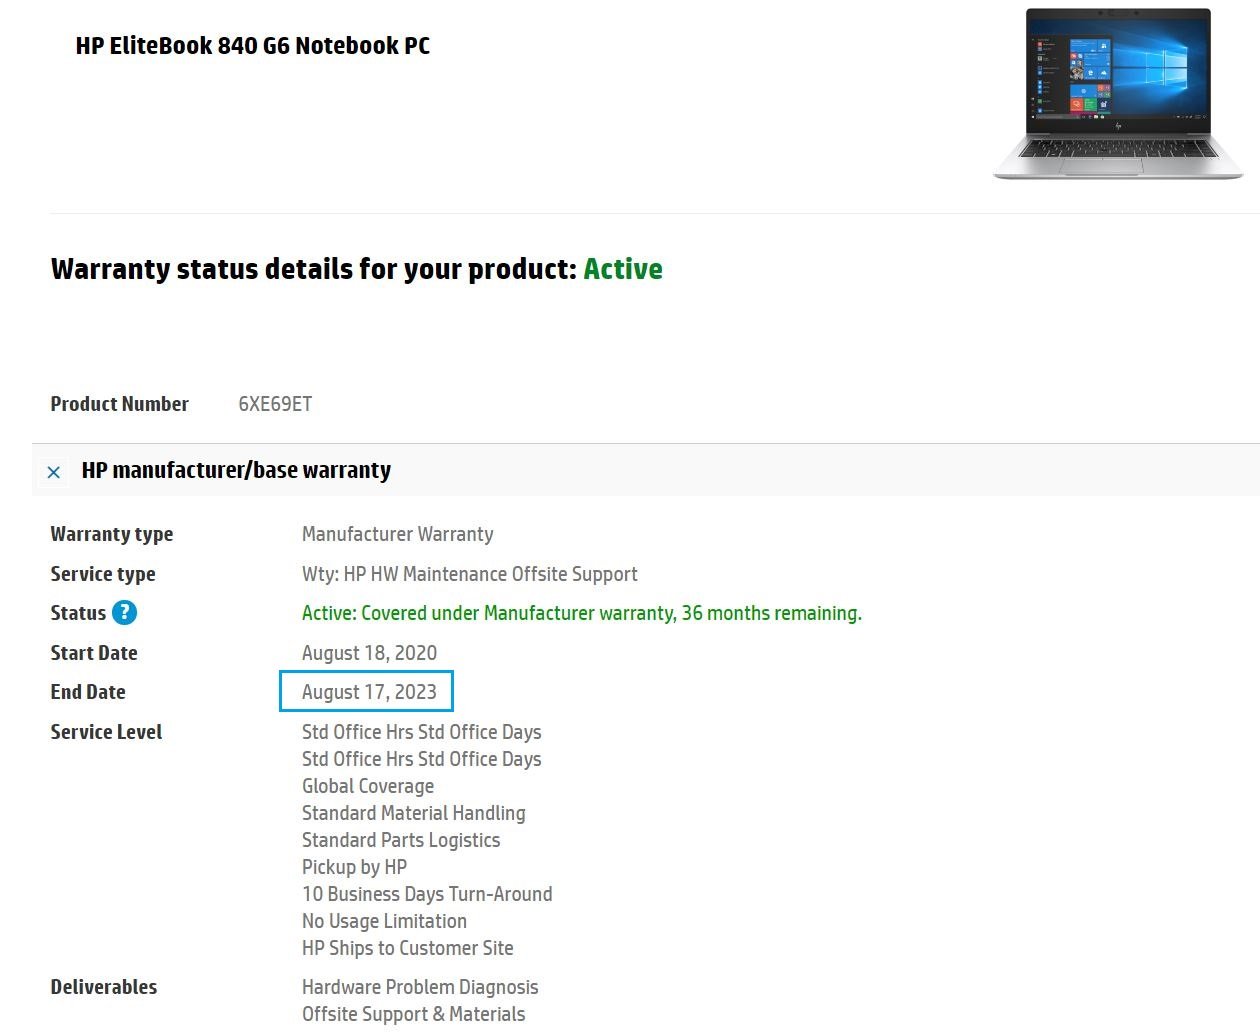The image size is (1260, 1034).
Task: Click Offsite Support & Materials deliverable
Action: [x=414, y=1014]
